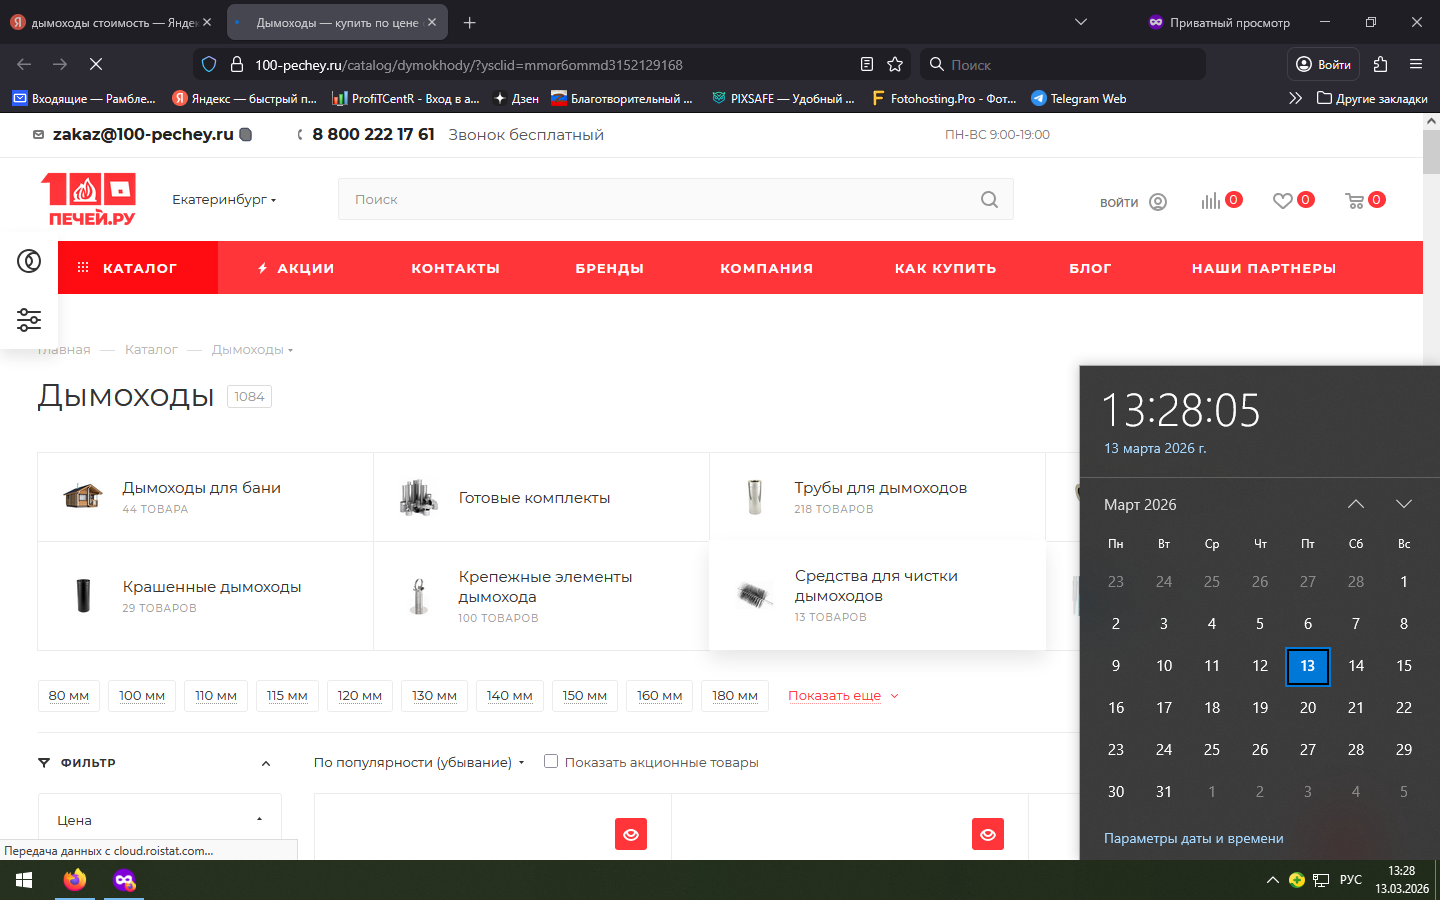Open the АКЦИИ menu item
The width and height of the screenshot is (1440, 900).
pos(296,268)
